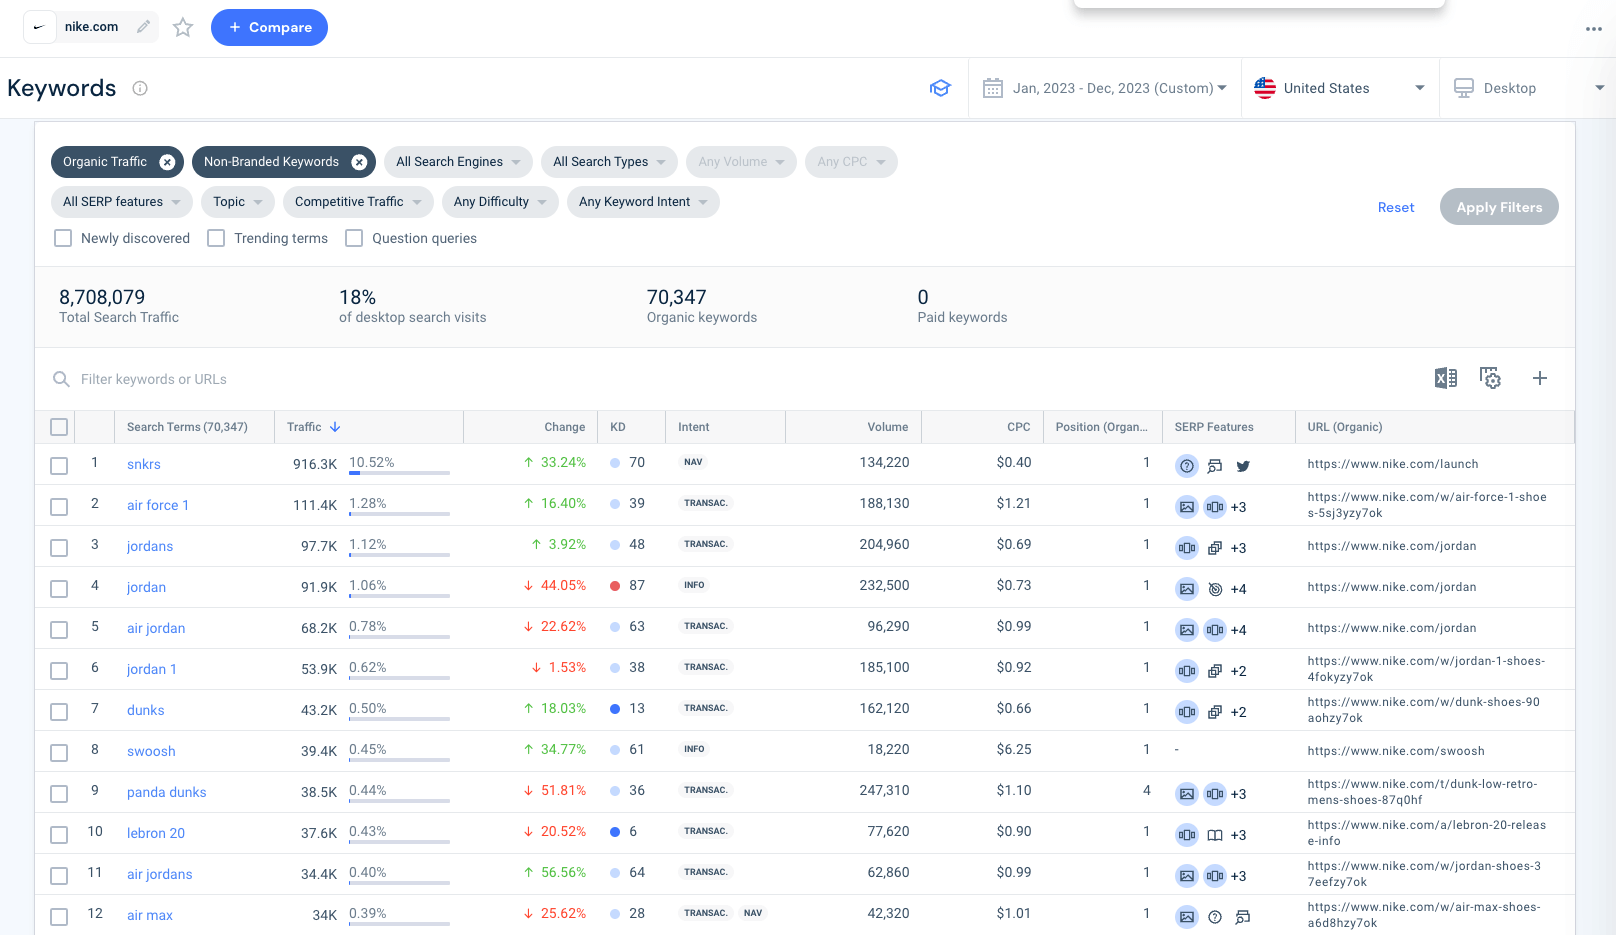Click the Compare button
The height and width of the screenshot is (935, 1616).
[x=269, y=27]
